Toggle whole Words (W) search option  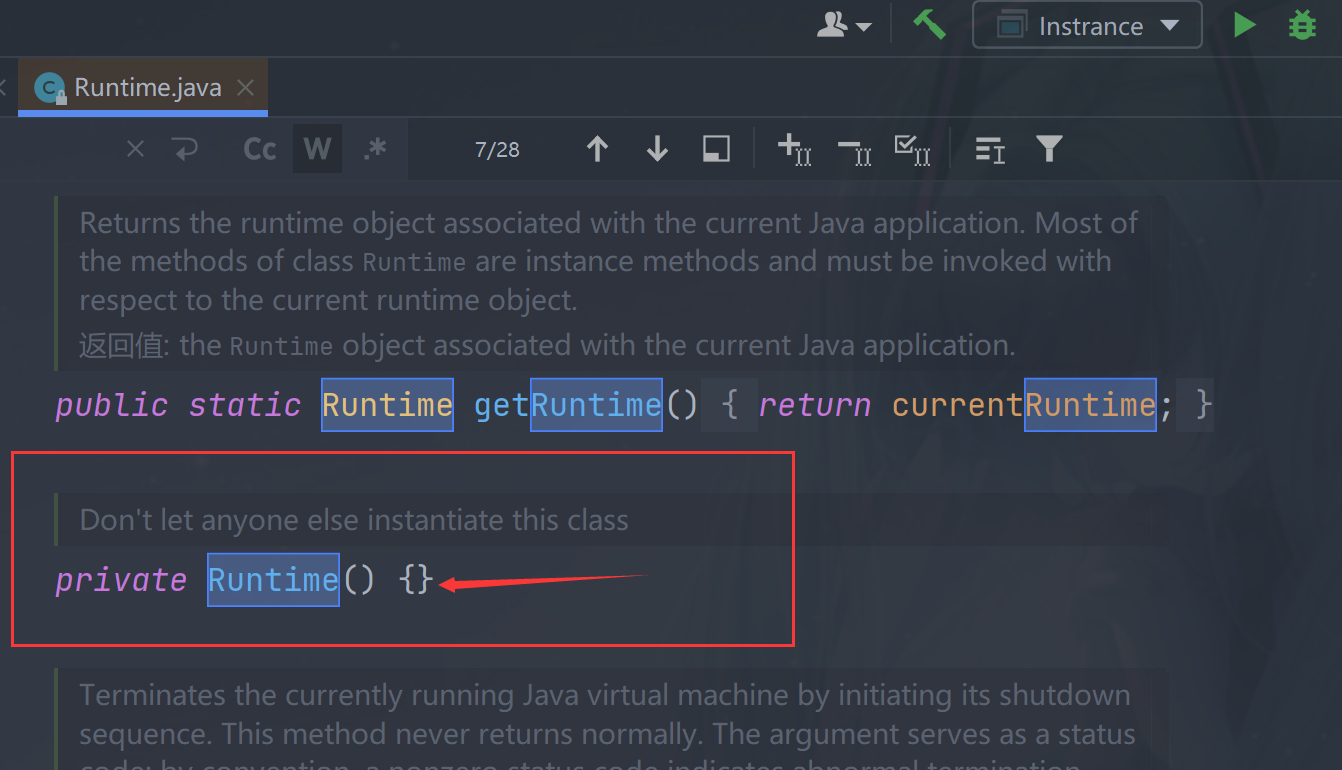point(317,150)
